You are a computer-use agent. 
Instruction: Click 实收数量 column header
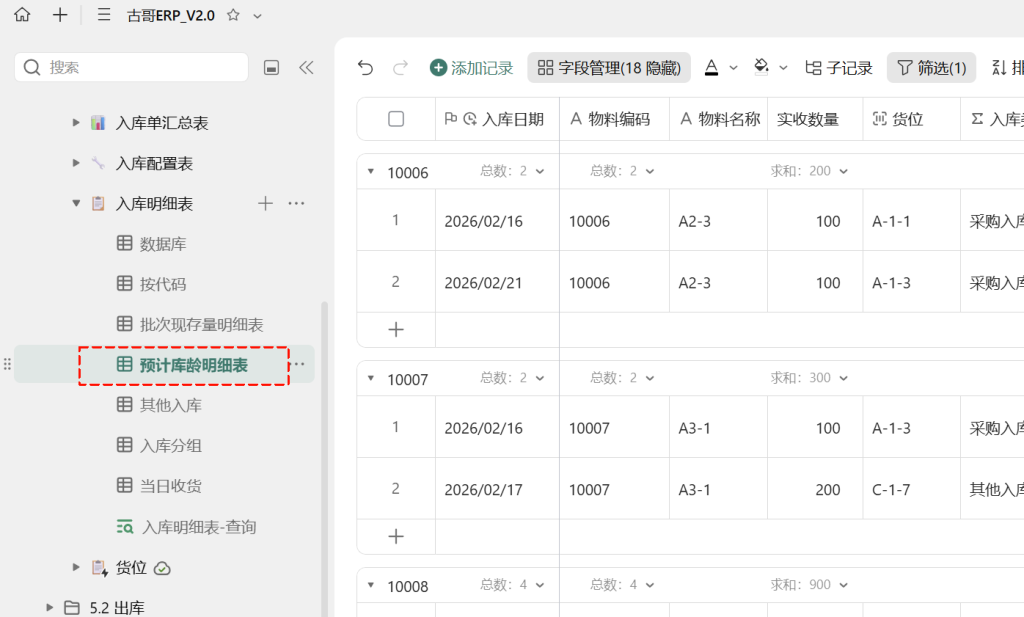pyautogui.click(x=815, y=119)
